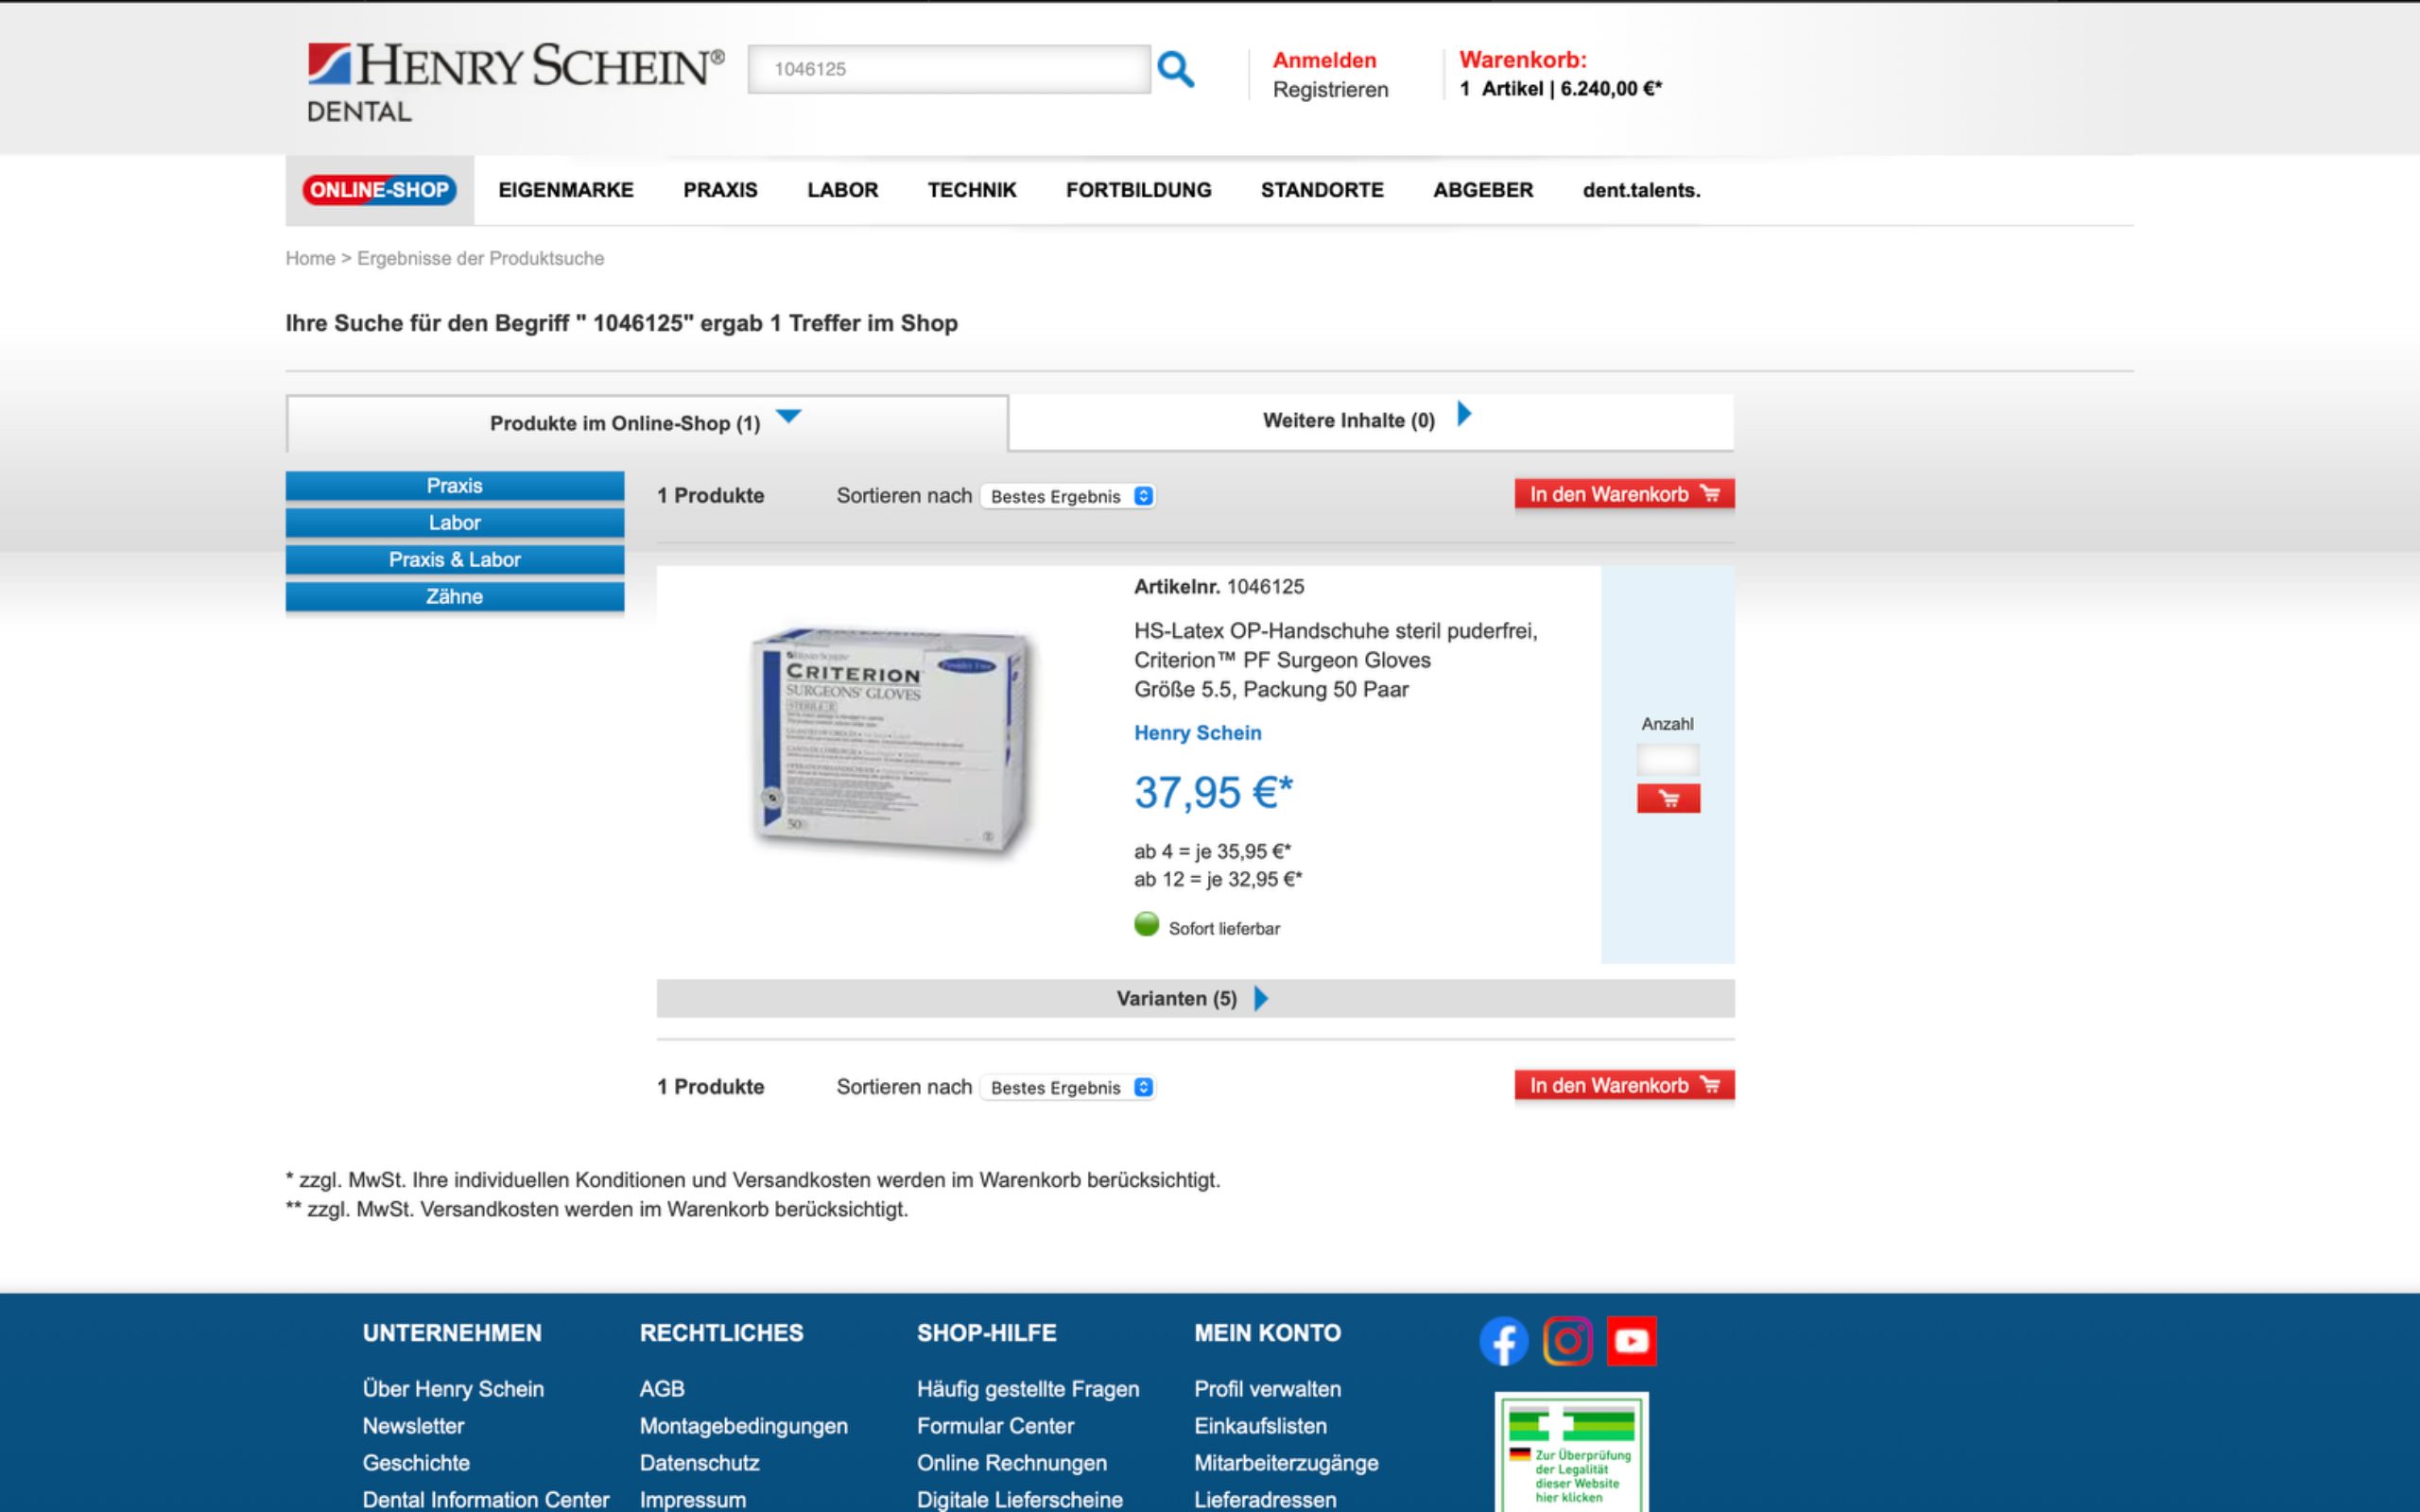
Task: Open Geschichte footer link
Action: pyautogui.click(x=416, y=1463)
